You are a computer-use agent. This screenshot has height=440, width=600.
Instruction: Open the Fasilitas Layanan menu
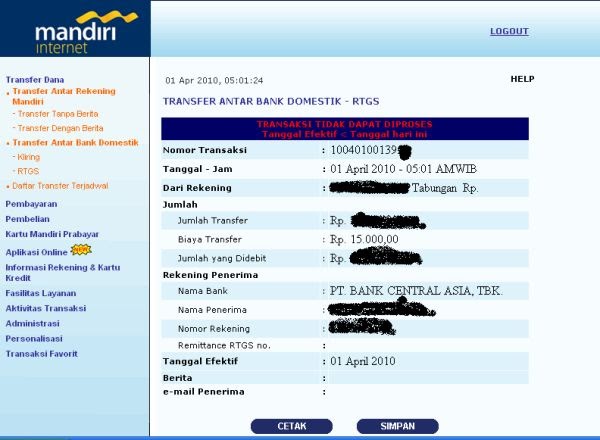[41, 293]
